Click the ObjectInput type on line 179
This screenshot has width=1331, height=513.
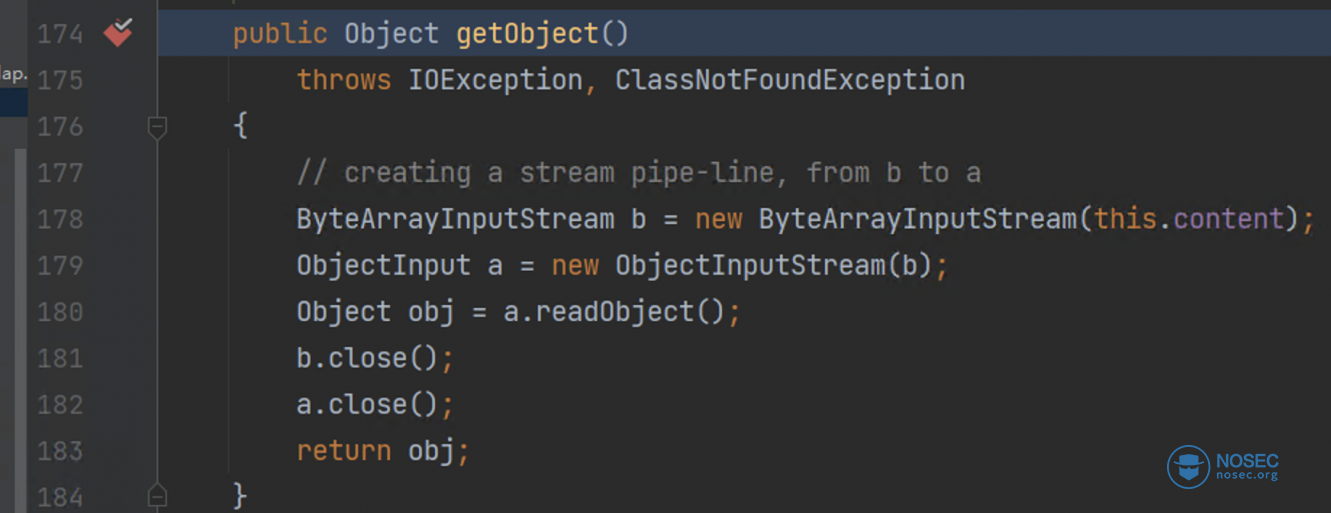(x=383, y=266)
